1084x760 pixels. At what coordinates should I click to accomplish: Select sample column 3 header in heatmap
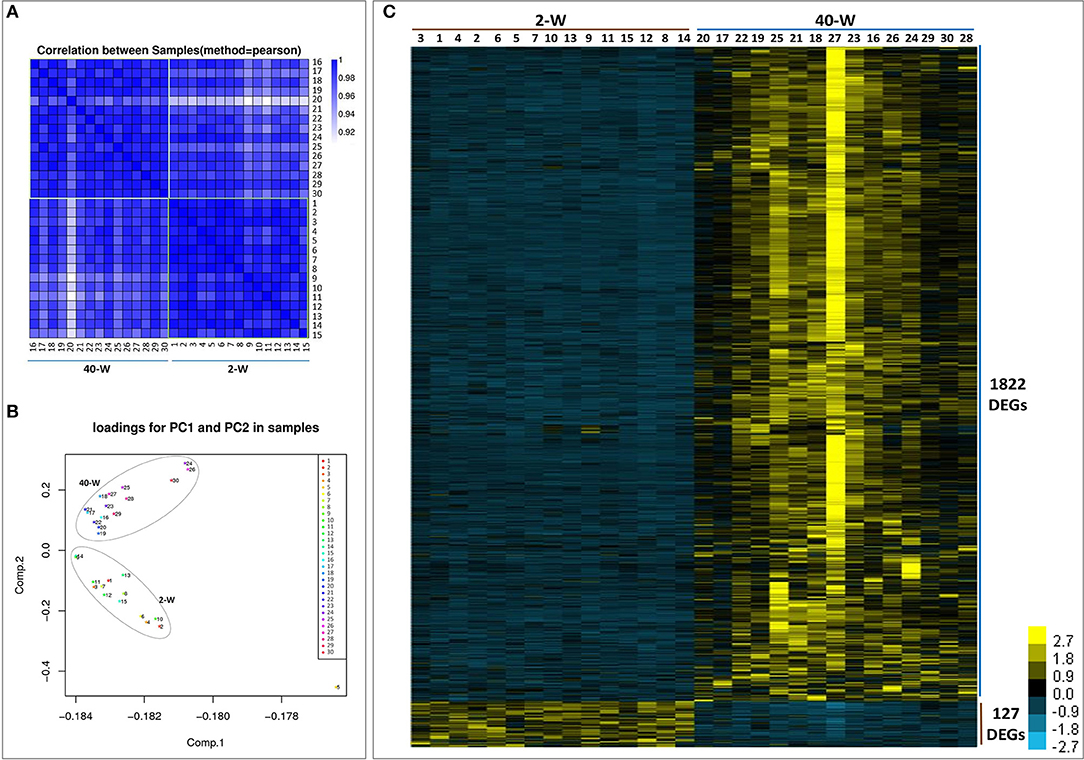[x=420, y=38]
